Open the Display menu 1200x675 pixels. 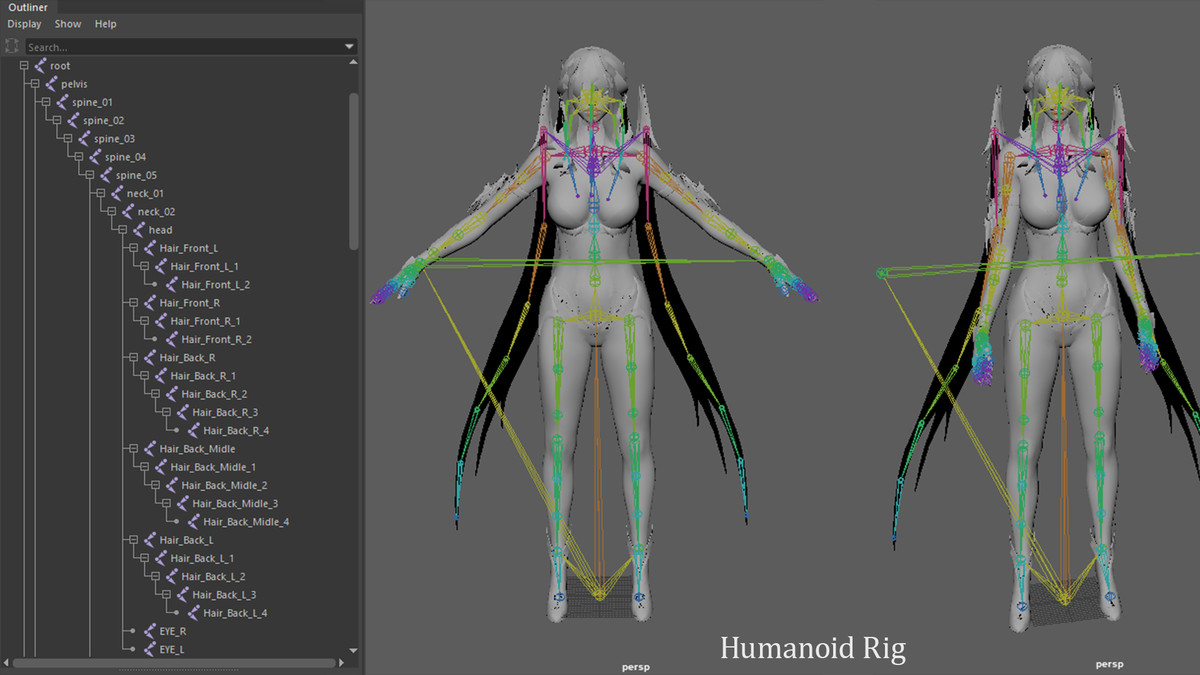(24, 24)
